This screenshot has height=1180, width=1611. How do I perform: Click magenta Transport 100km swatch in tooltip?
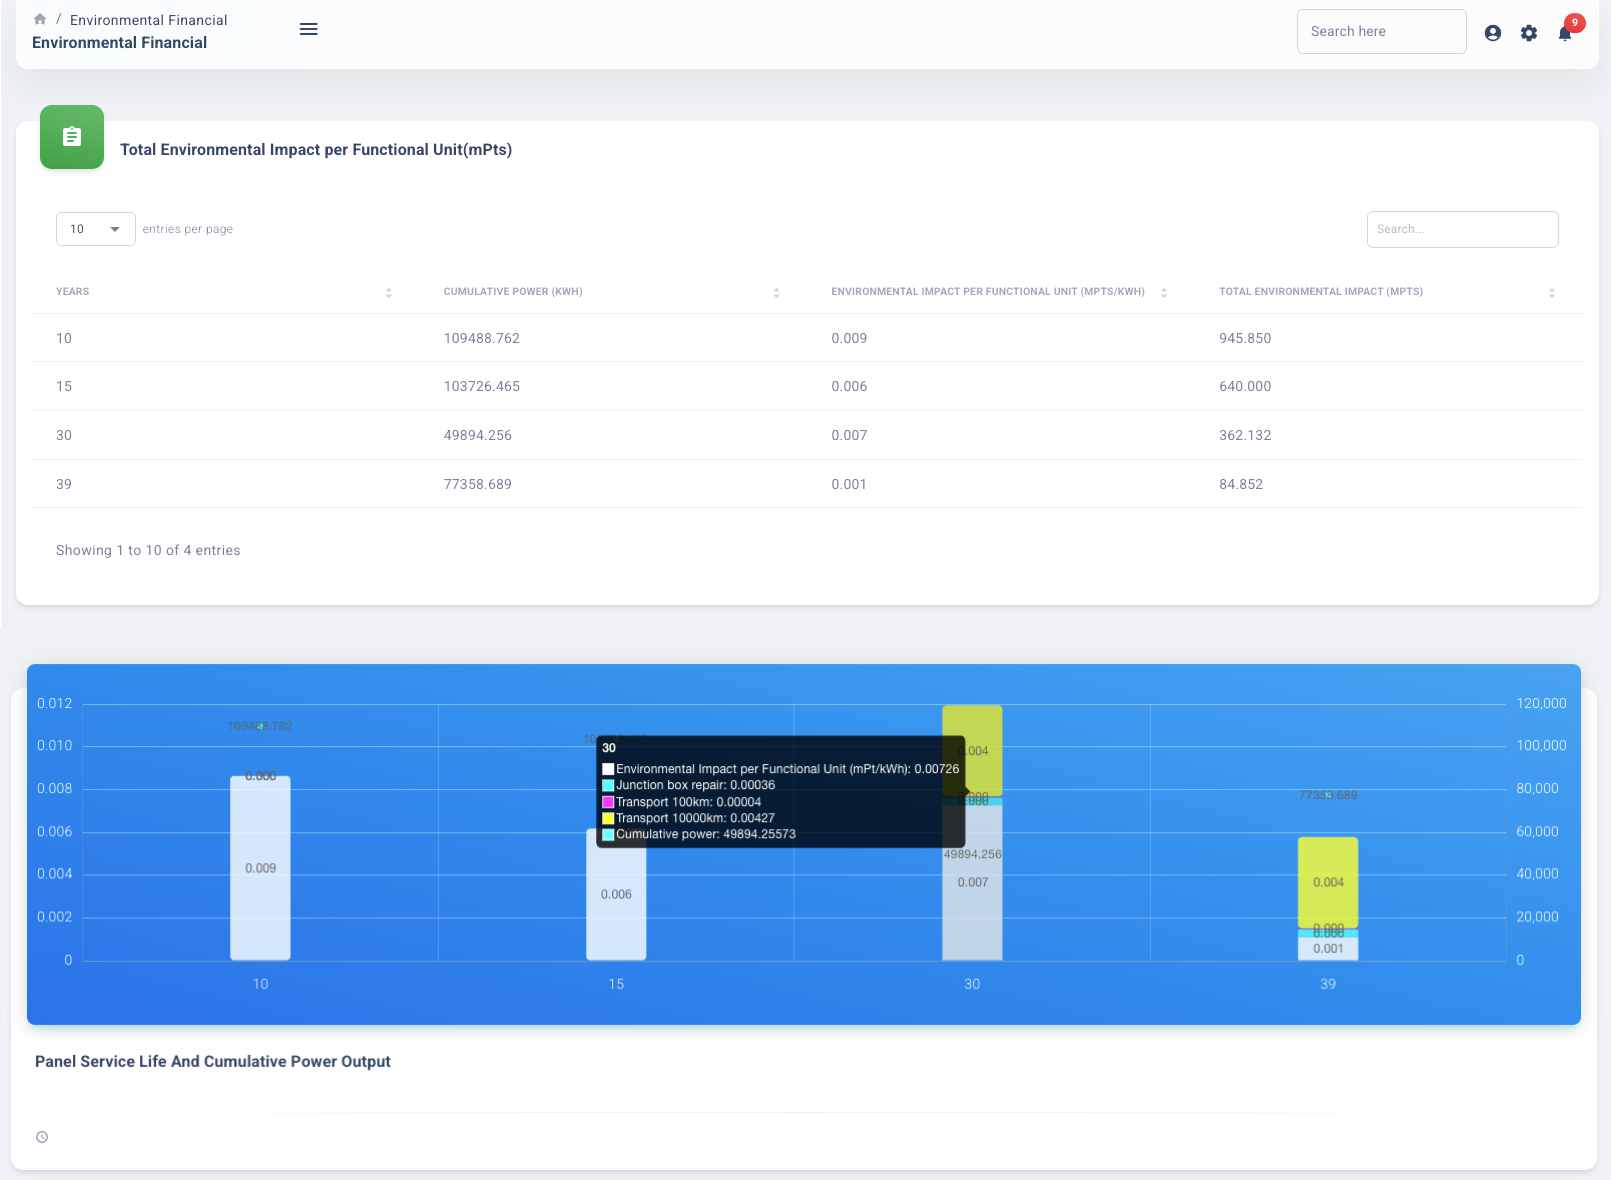(608, 802)
